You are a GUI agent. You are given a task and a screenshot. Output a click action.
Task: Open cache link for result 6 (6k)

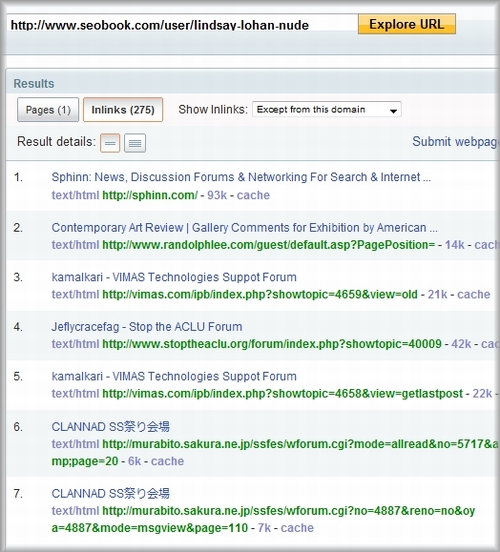coord(167,461)
